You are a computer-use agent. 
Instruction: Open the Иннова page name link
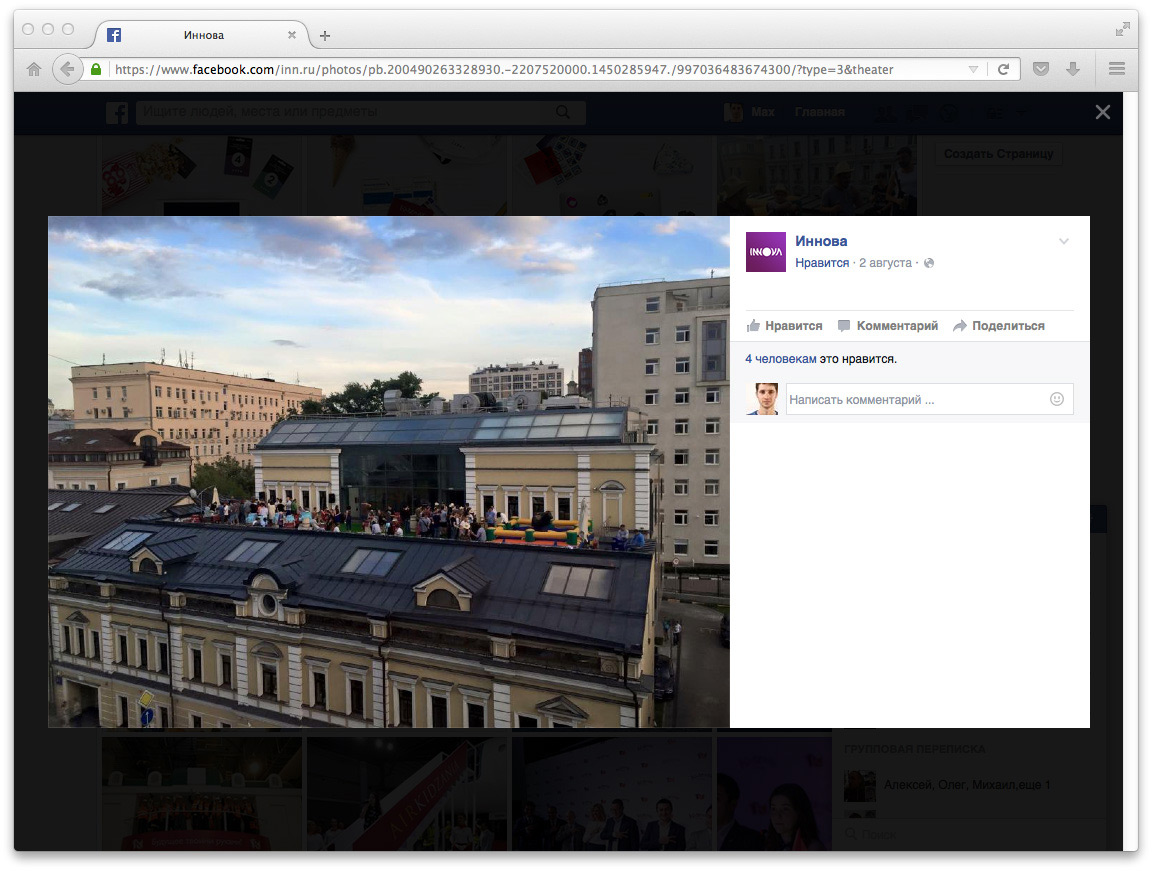tap(821, 241)
